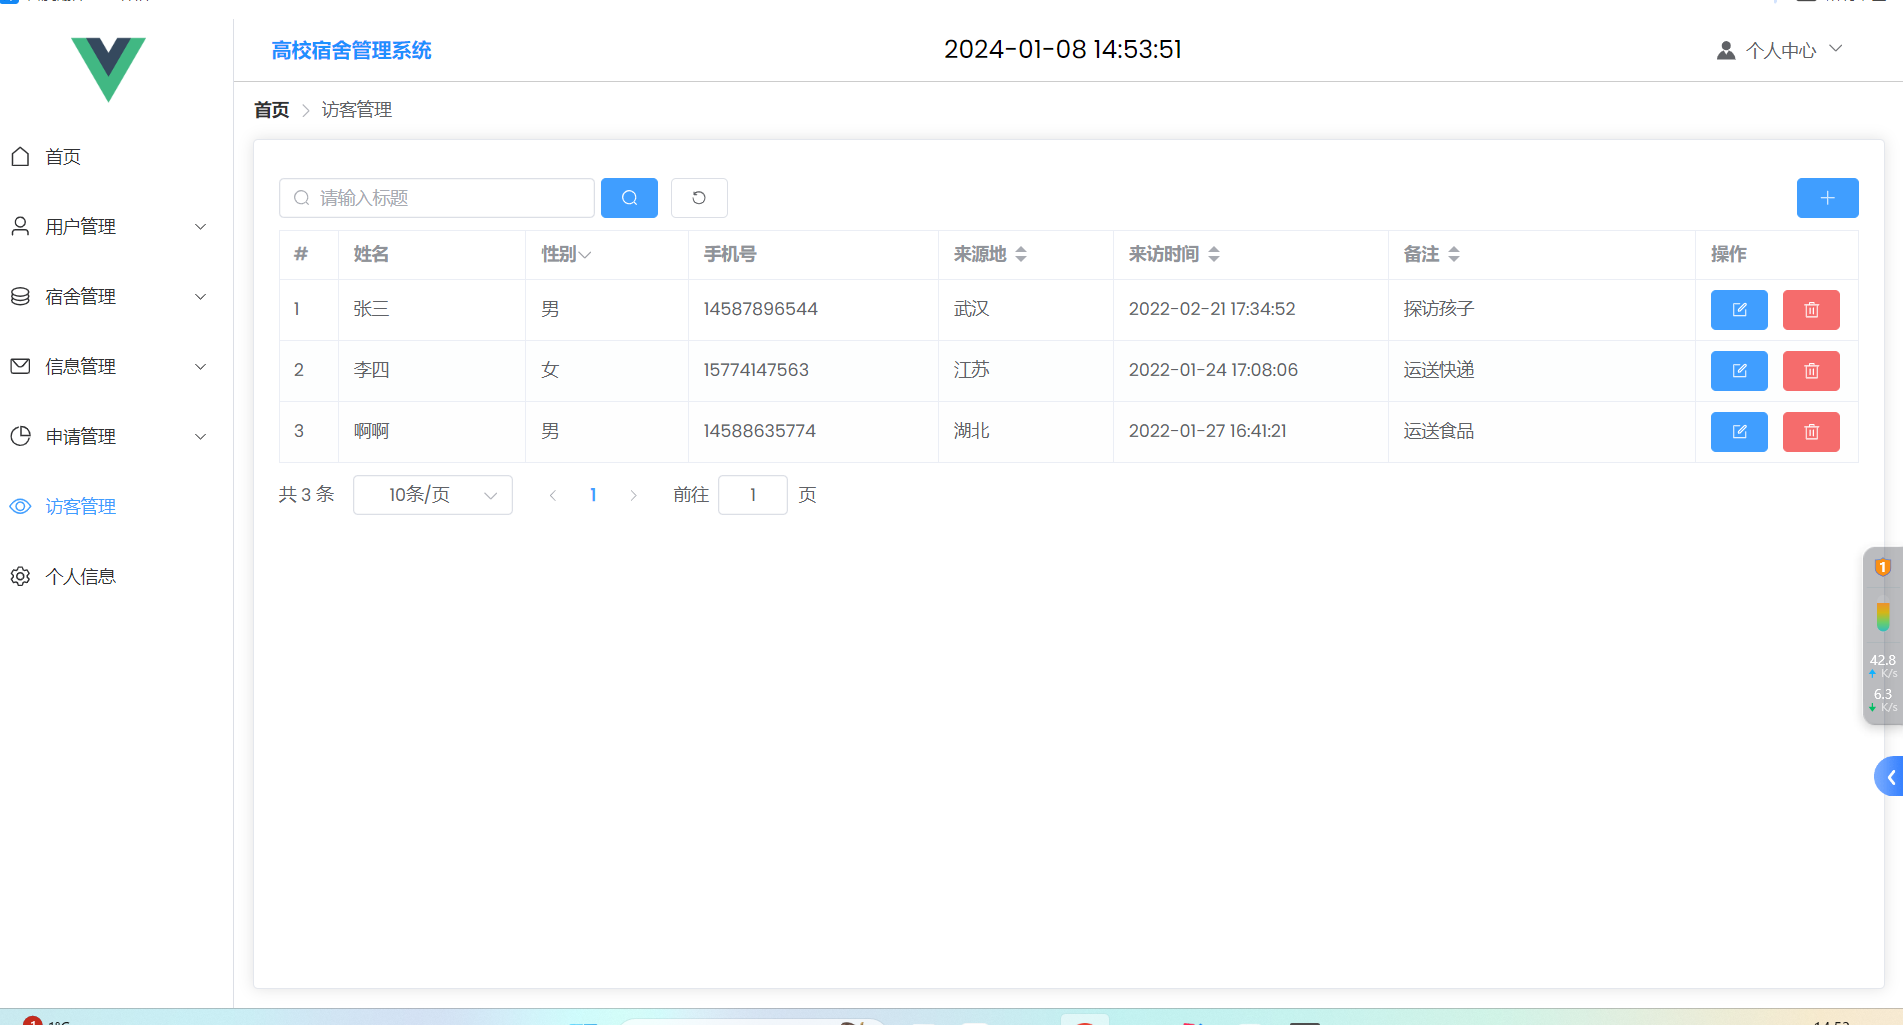Select 访客管理 menu item

[x=80, y=506]
